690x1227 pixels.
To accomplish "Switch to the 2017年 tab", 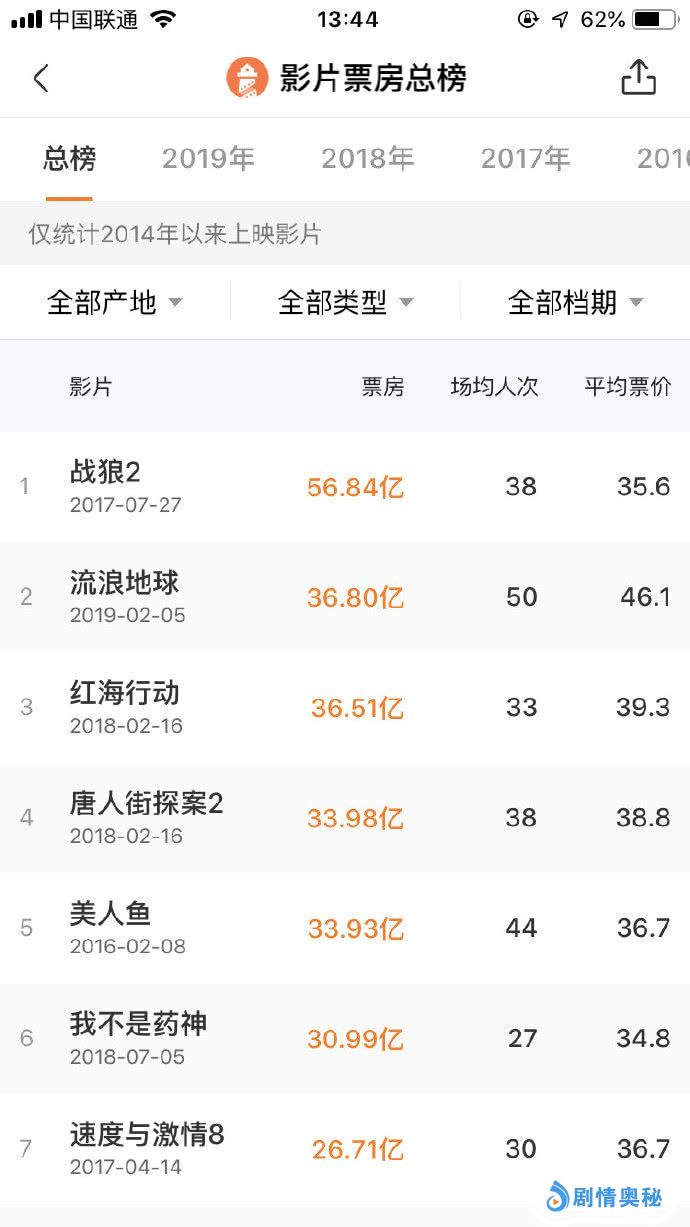I will tap(525, 158).
